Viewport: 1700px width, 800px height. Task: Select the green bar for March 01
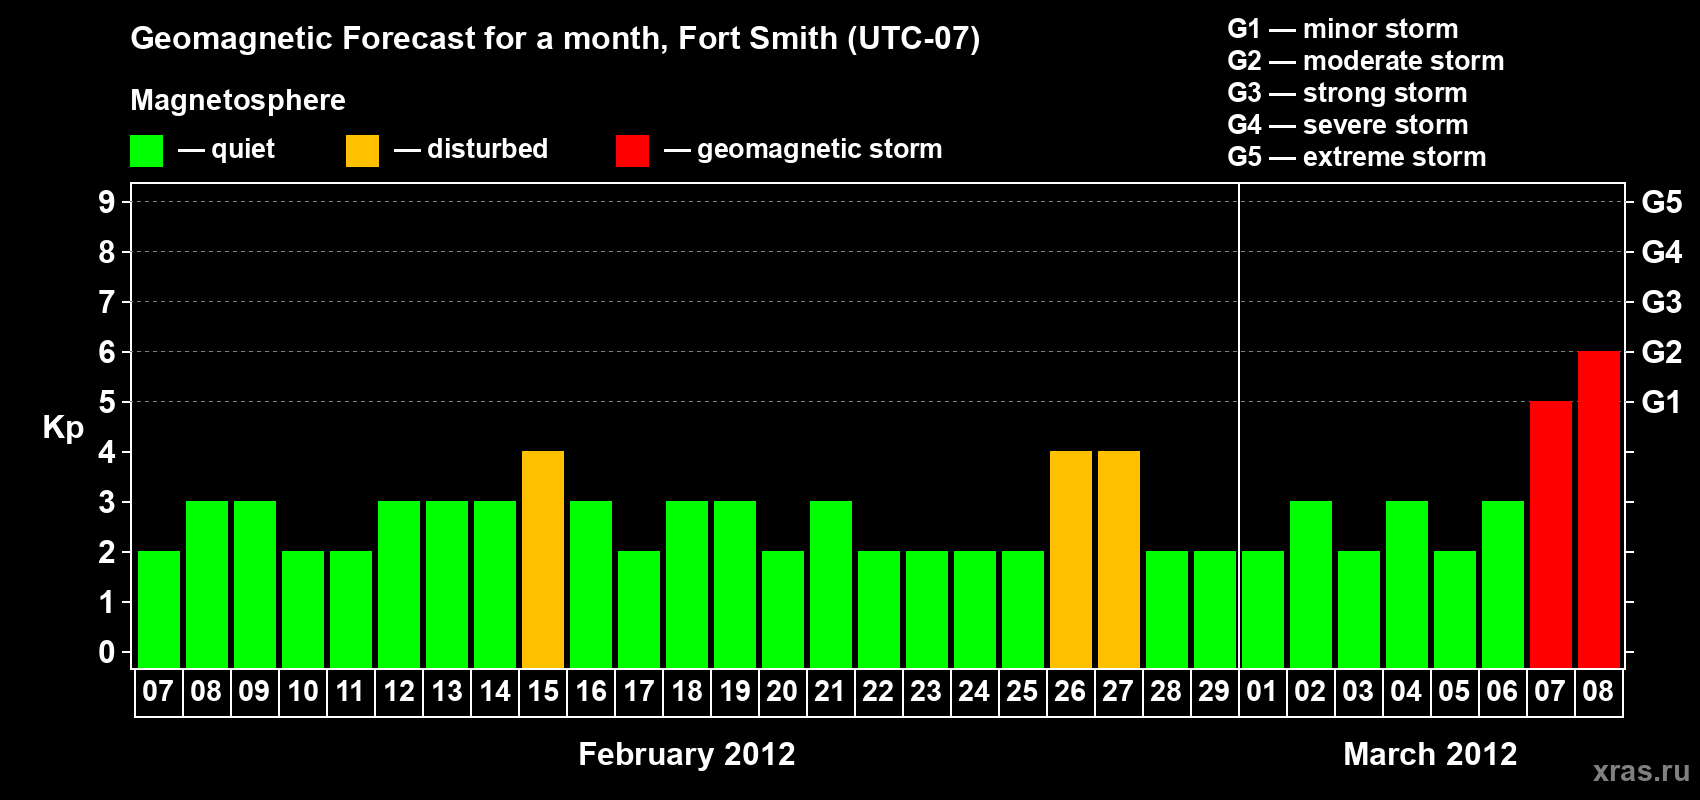point(1263,609)
